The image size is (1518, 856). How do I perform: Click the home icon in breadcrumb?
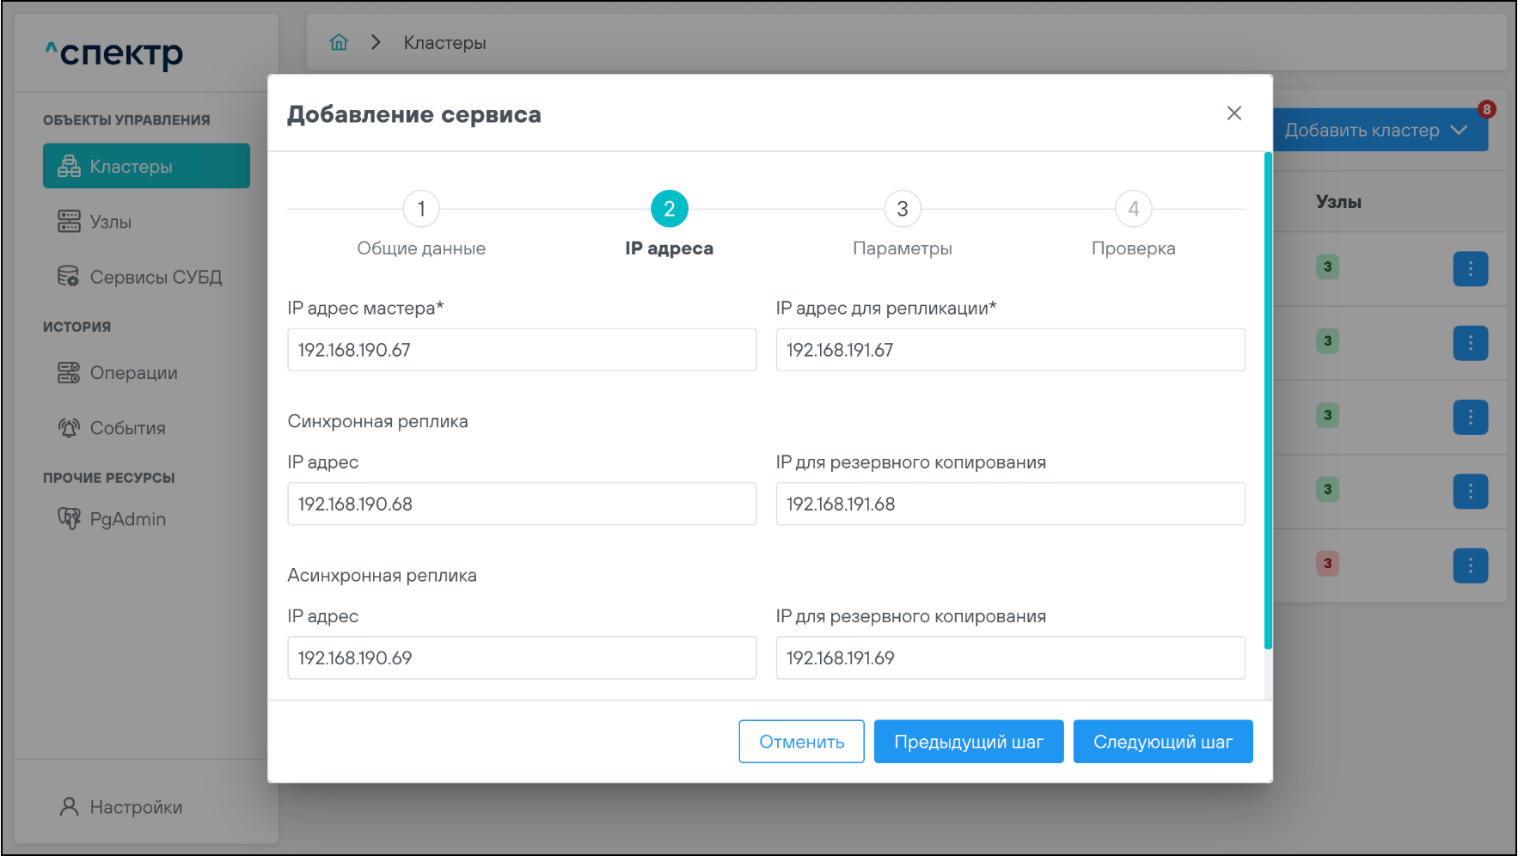pyautogui.click(x=339, y=42)
